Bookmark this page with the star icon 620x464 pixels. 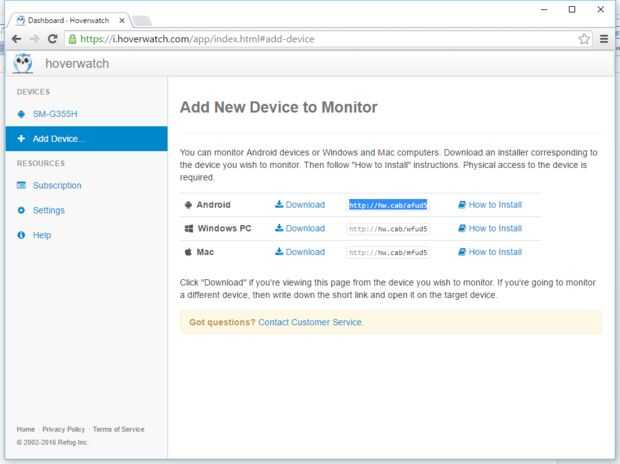(583, 39)
